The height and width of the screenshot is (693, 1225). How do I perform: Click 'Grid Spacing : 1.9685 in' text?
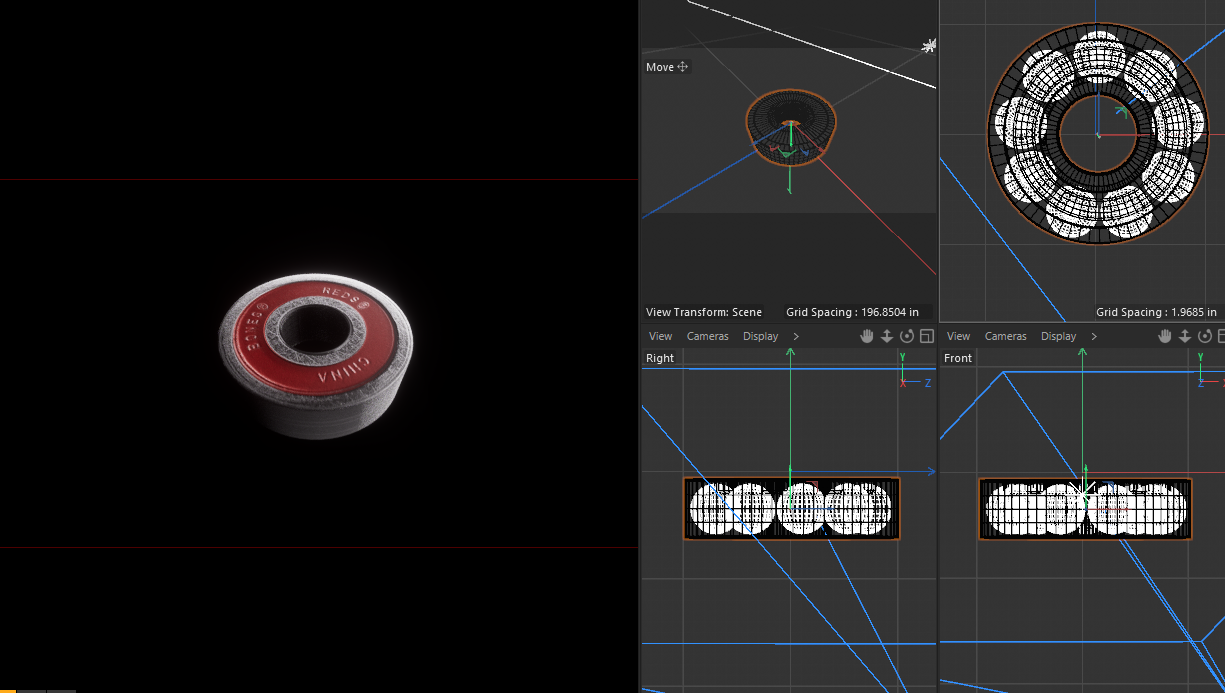coord(1156,312)
